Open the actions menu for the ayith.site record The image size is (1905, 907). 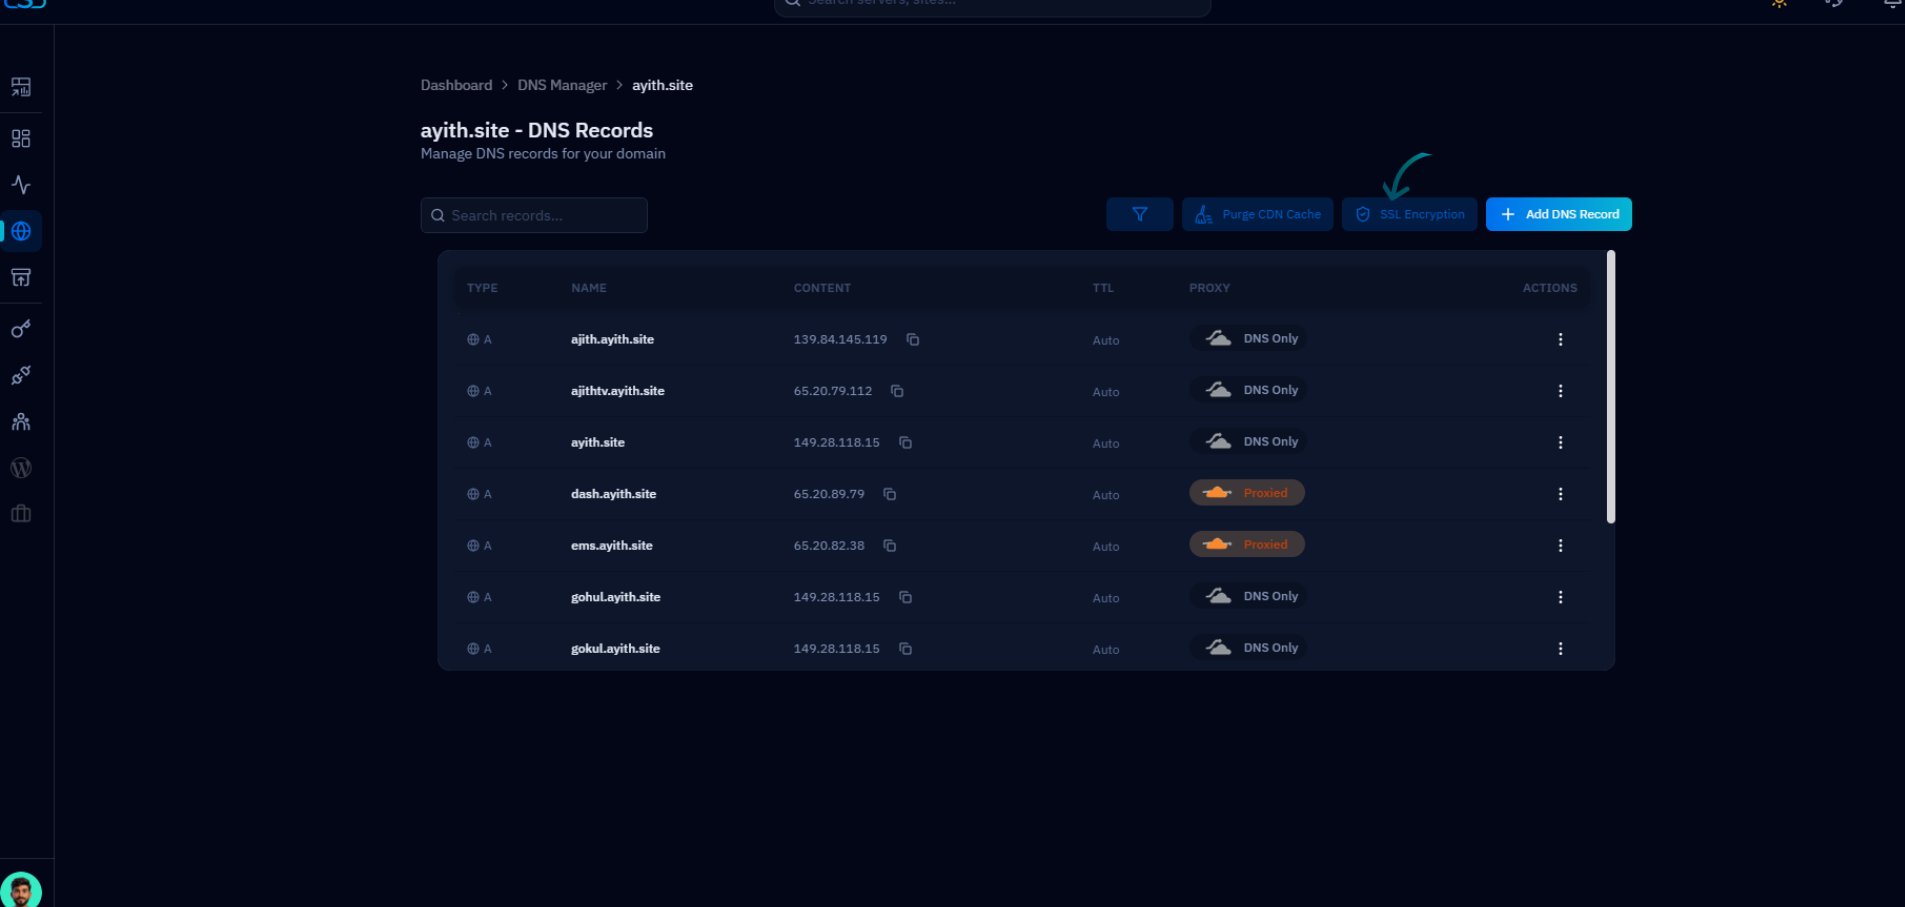point(1560,443)
